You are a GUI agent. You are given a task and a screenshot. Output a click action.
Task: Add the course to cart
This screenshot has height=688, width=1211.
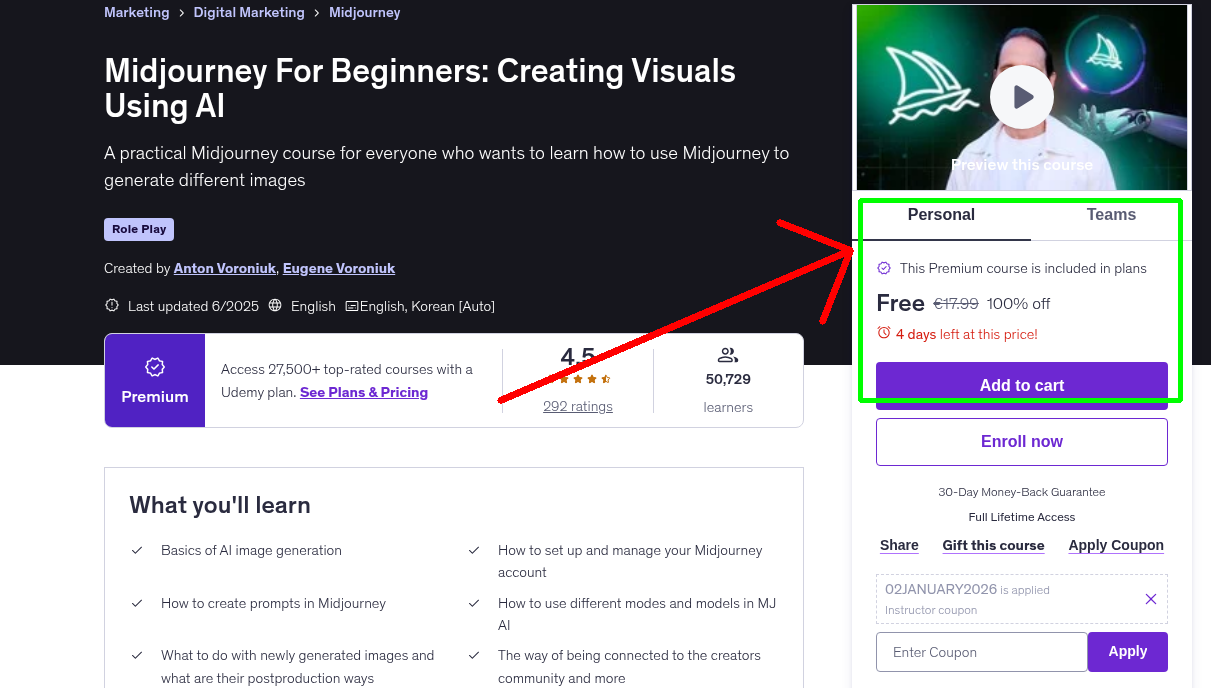[x=1021, y=385]
